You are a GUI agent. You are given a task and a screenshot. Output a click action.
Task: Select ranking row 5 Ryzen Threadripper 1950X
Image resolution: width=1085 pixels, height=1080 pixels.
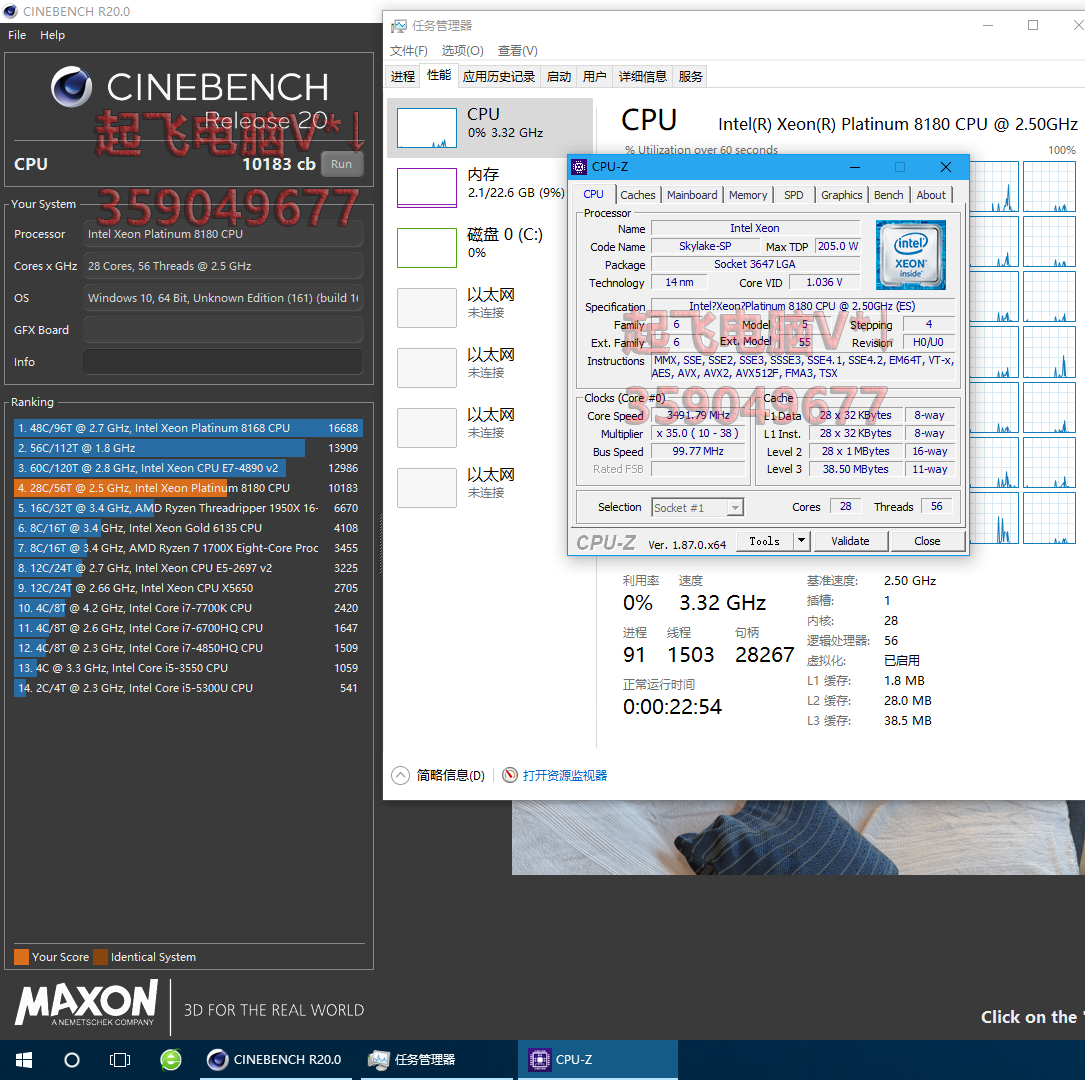[x=188, y=509]
